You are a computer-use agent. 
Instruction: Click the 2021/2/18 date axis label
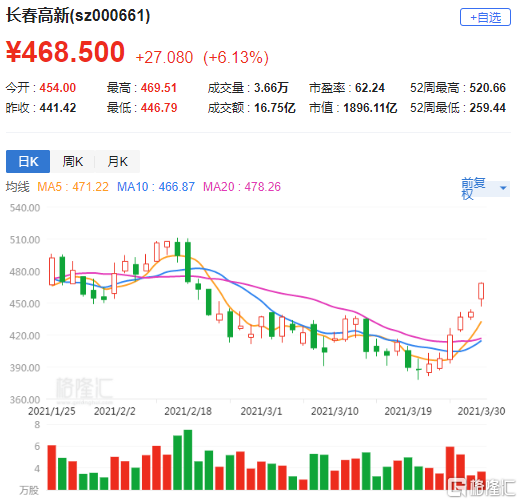click(188, 411)
